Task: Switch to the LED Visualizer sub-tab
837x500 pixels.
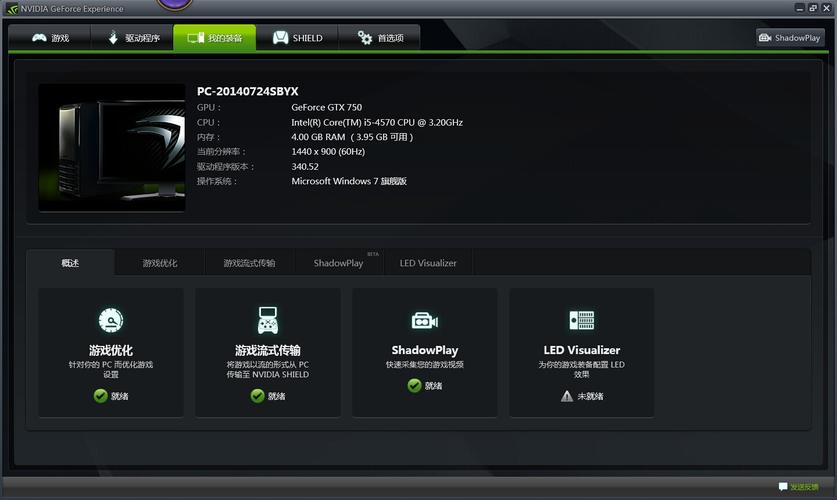Action: 428,263
